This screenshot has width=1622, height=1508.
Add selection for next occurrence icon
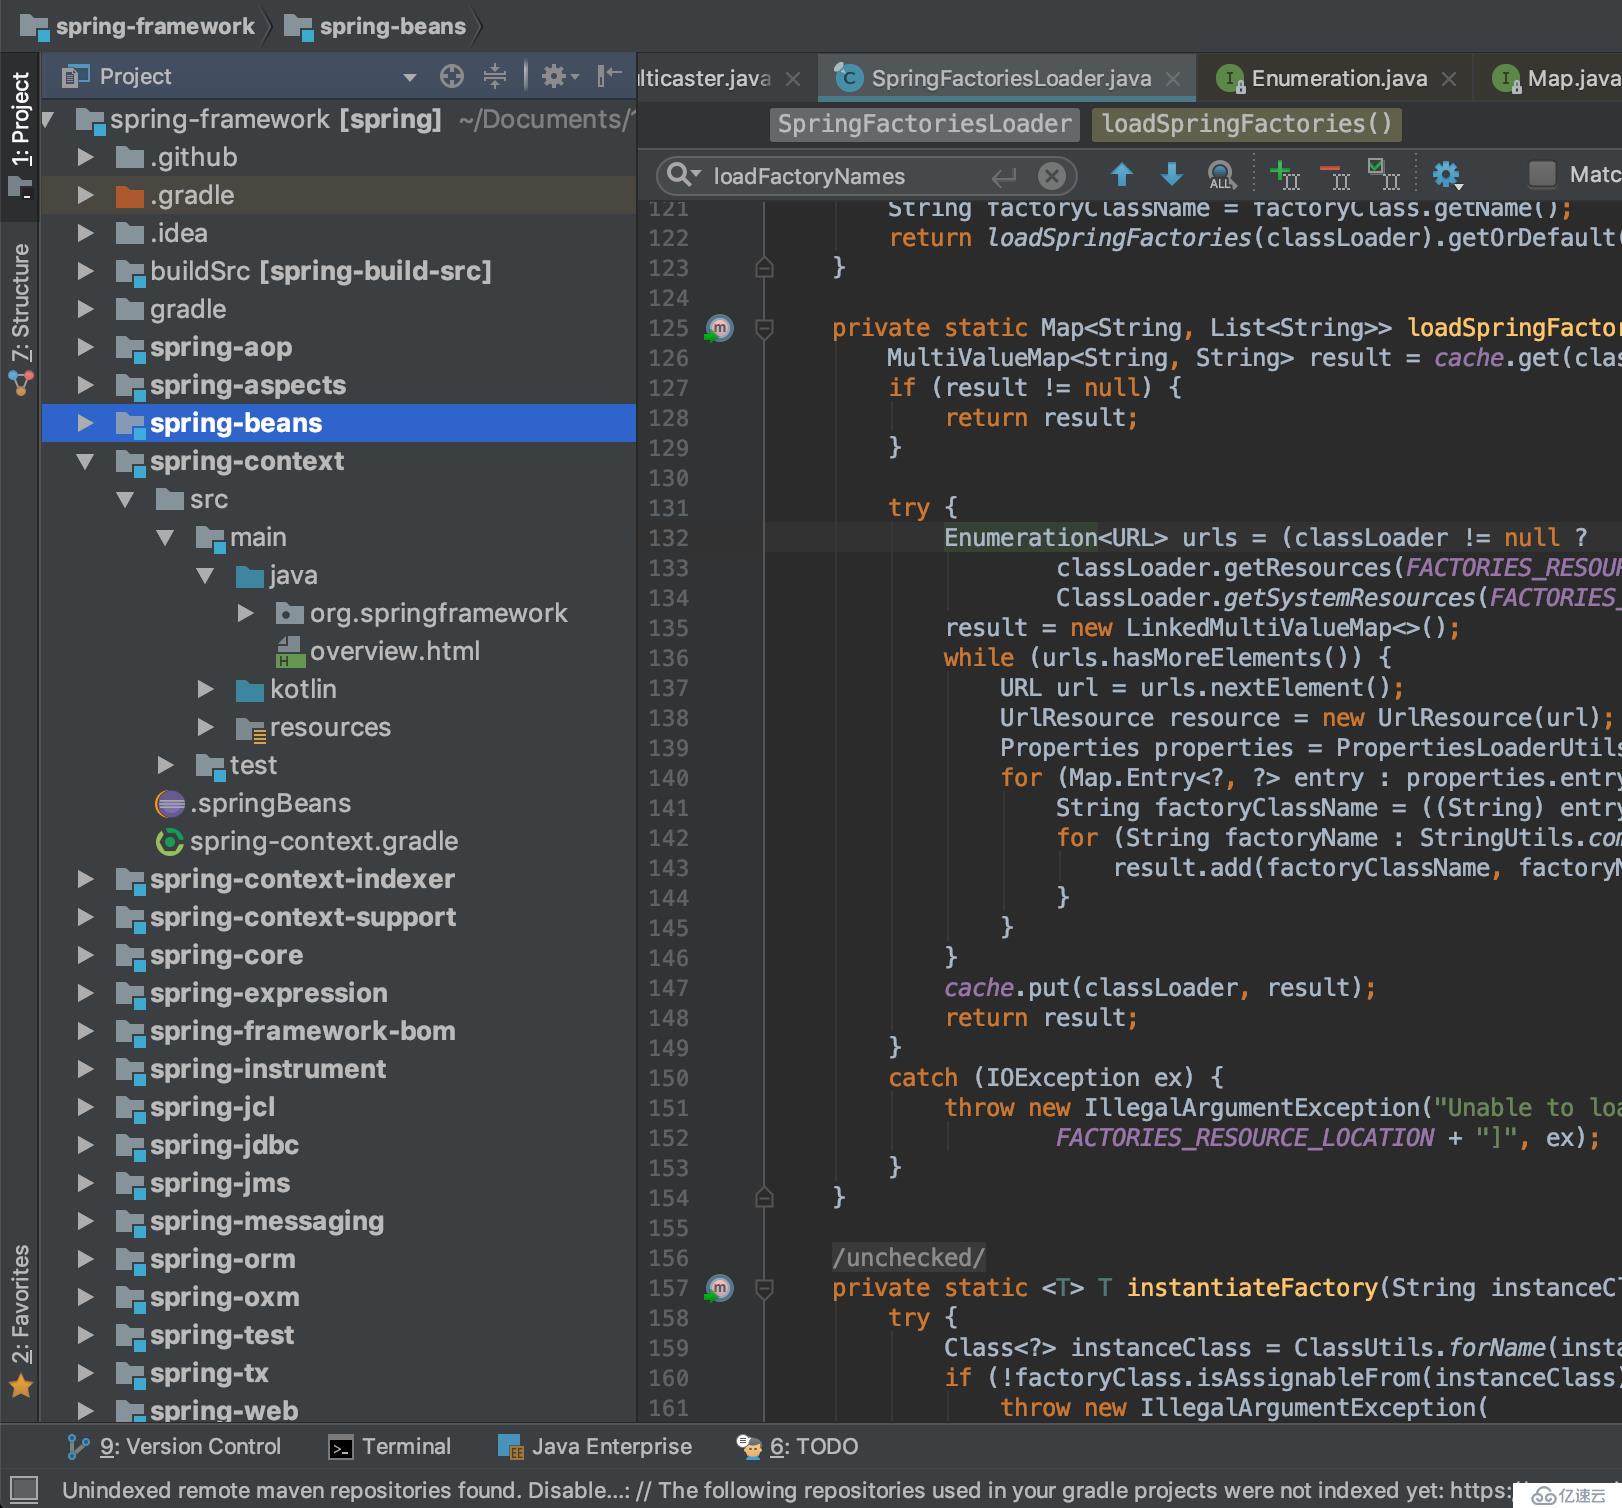(x=1285, y=174)
